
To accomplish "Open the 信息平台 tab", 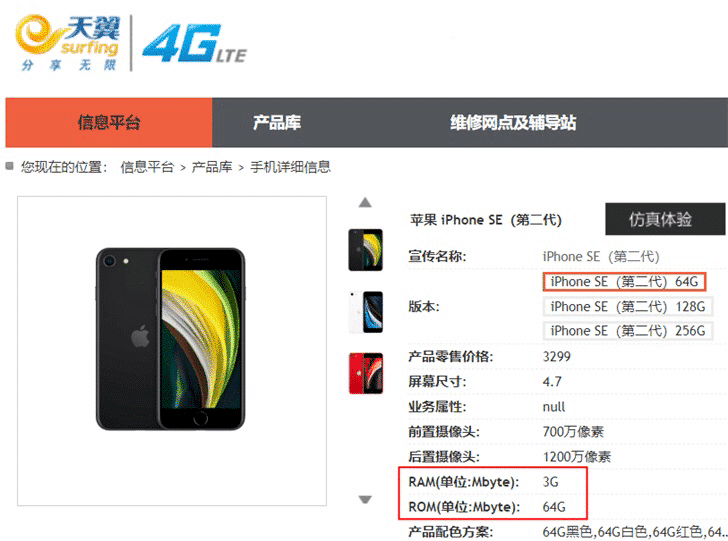I will (x=109, y=123).
